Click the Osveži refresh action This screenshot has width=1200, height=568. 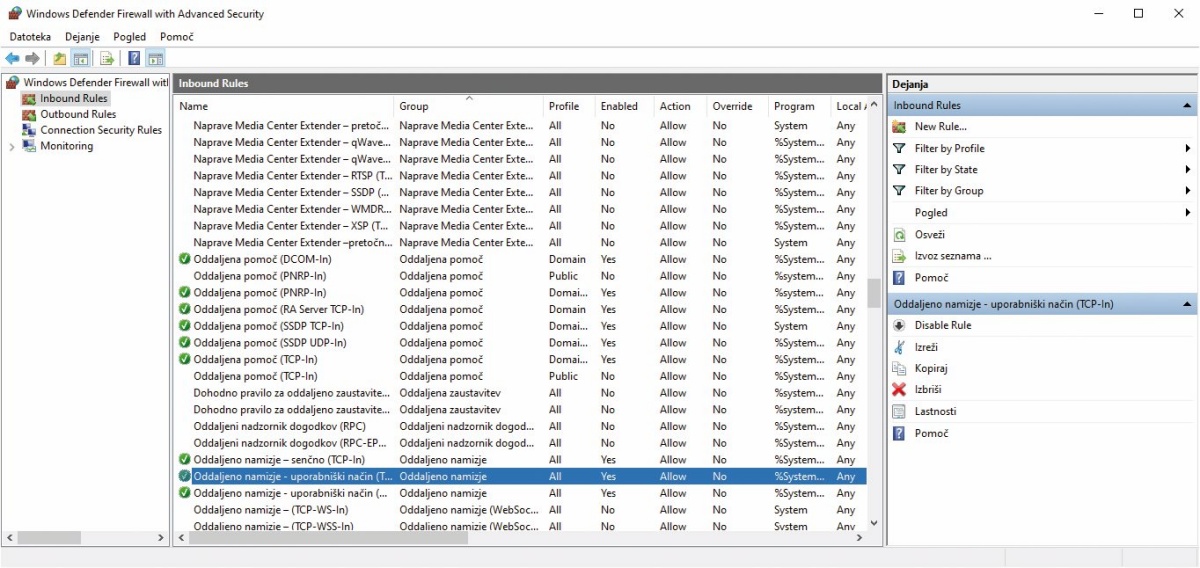[930, 234]
